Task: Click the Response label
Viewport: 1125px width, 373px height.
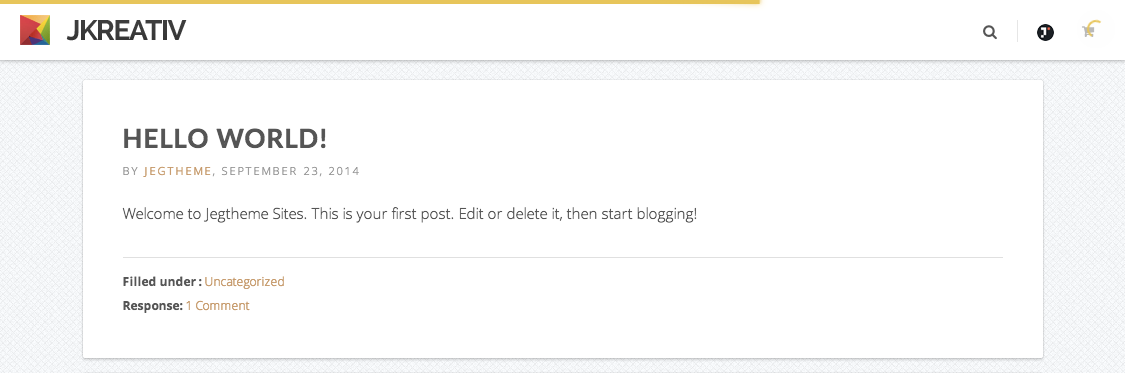Action: tap(153, 306)
